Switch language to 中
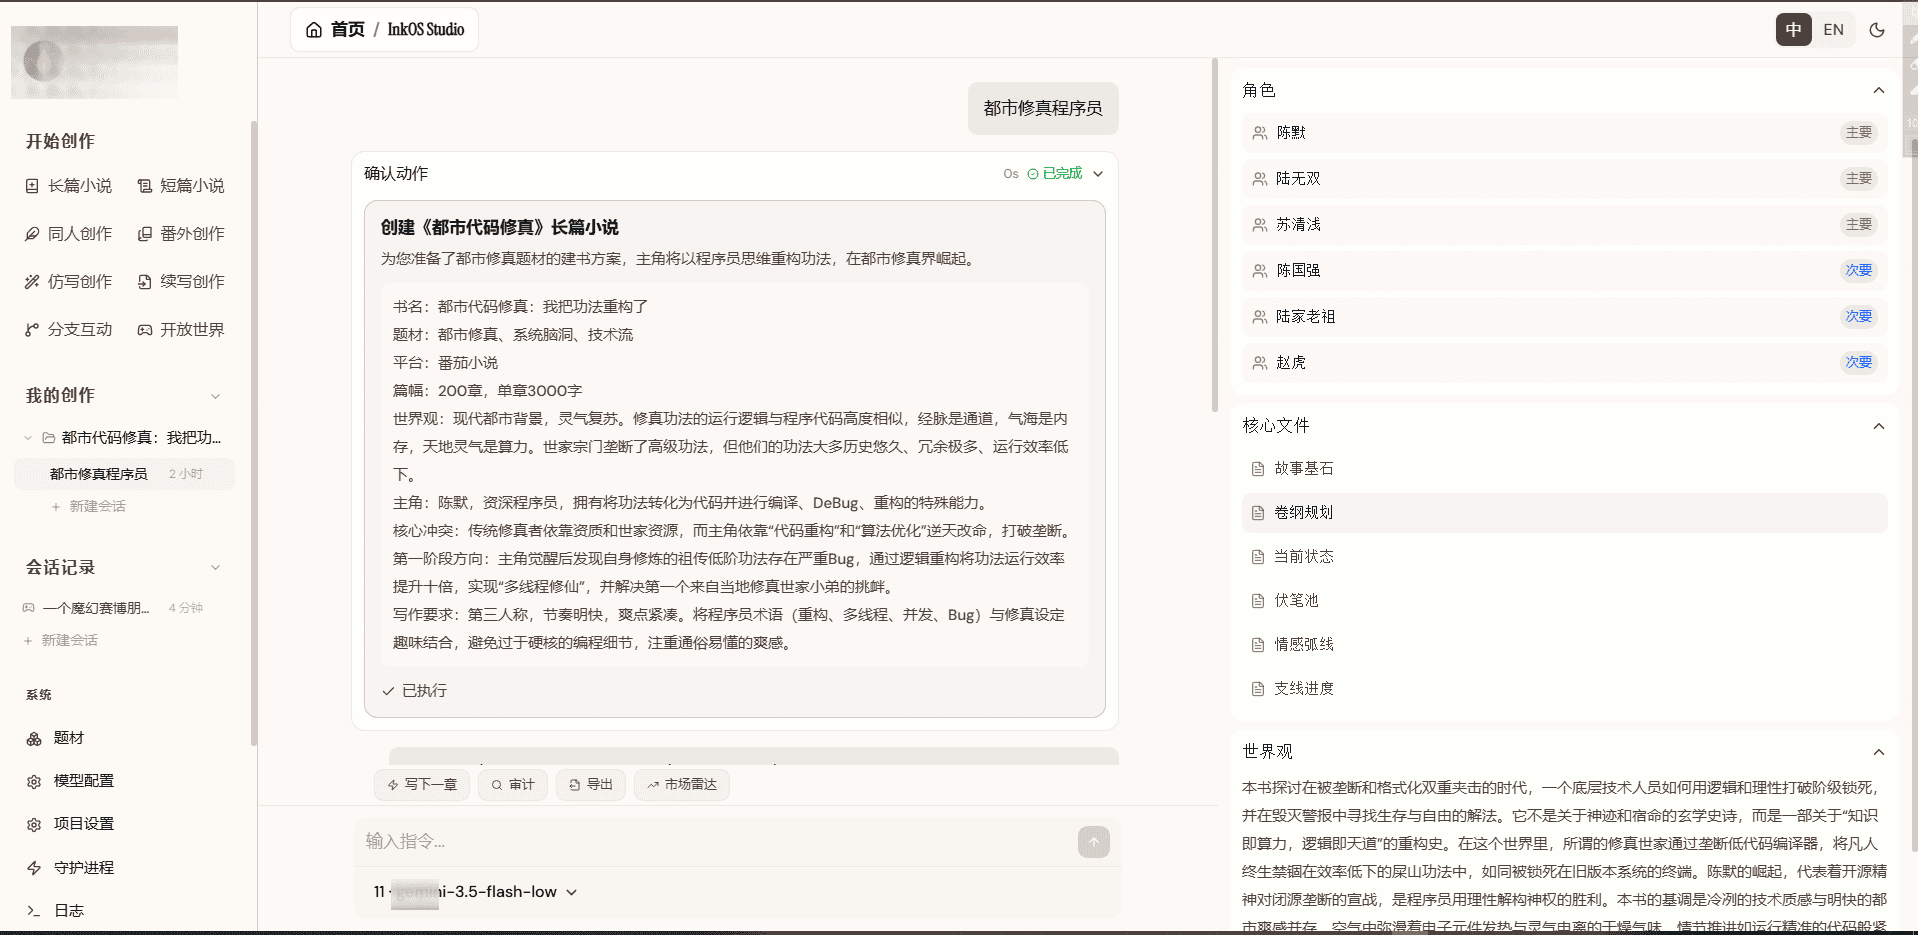Screen dimensions: 1918x935 point(1793,30)
